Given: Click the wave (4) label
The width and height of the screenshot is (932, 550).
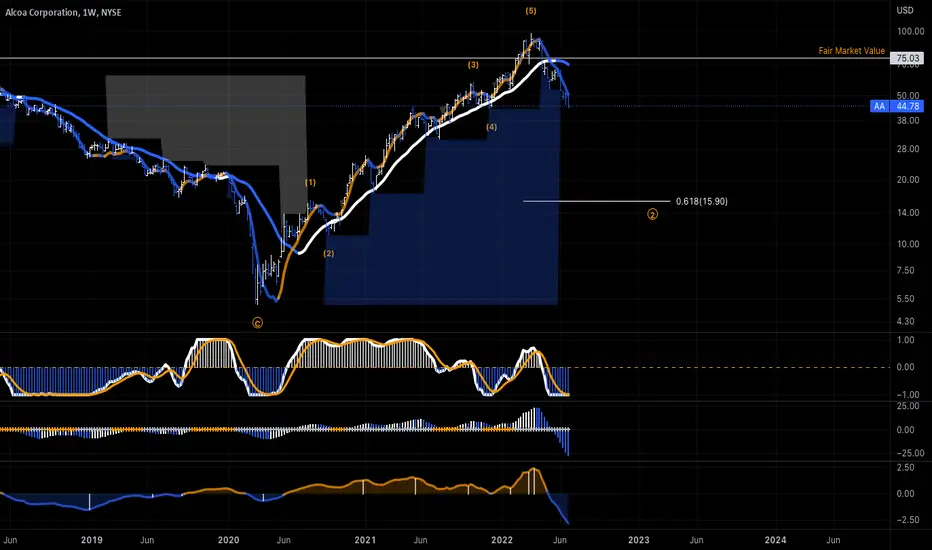Looking at the screenshot, I should tap(492, 127).
